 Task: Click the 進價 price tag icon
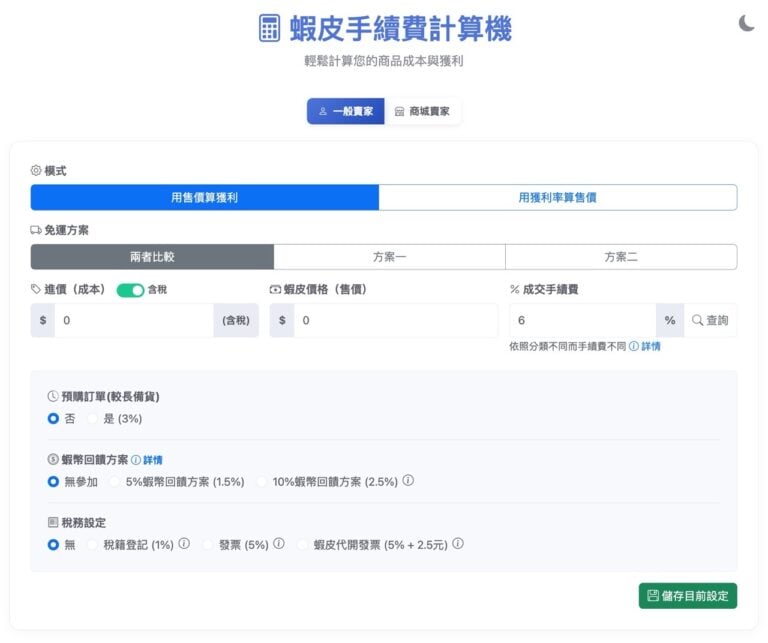click(x=36, y=289)
